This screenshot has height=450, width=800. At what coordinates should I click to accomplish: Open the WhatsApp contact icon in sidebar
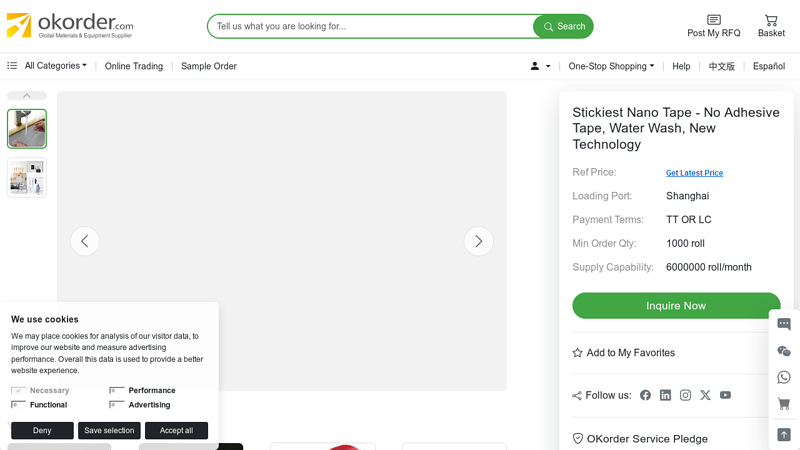(784, 377)
